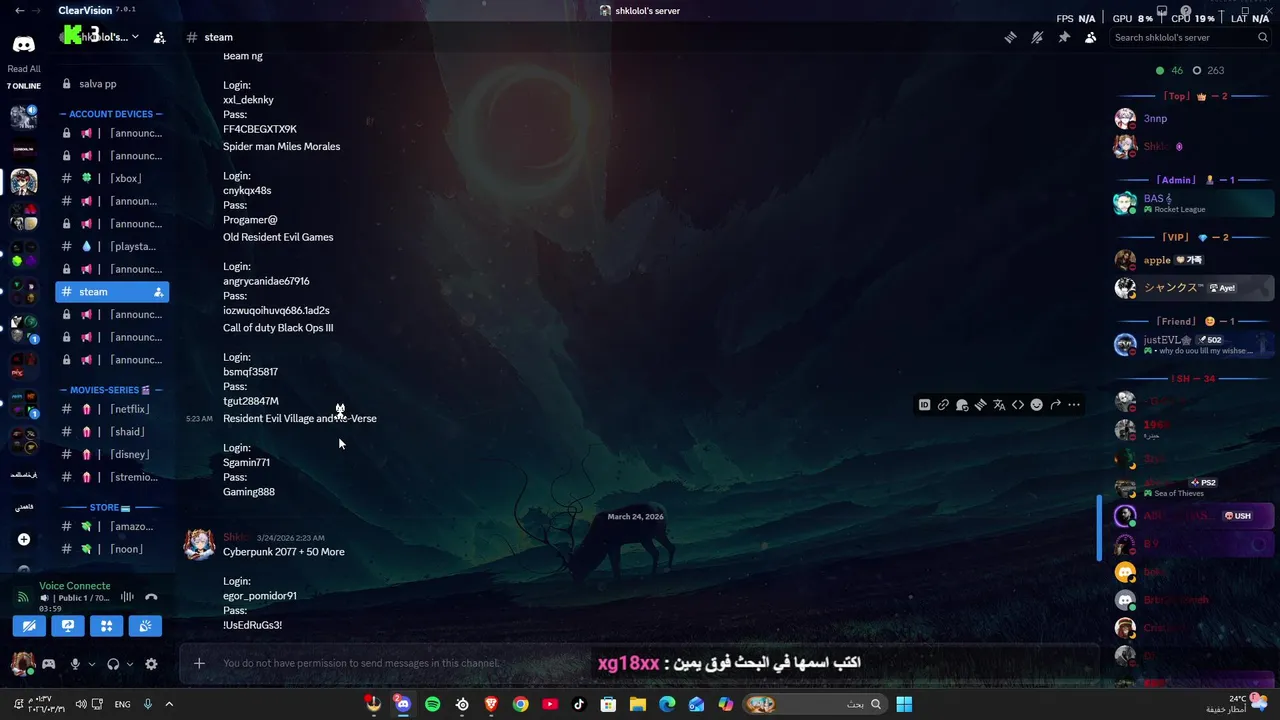Toggle Windows volume speaker icon
1280x720 pixels.
(x=80, y=704)
